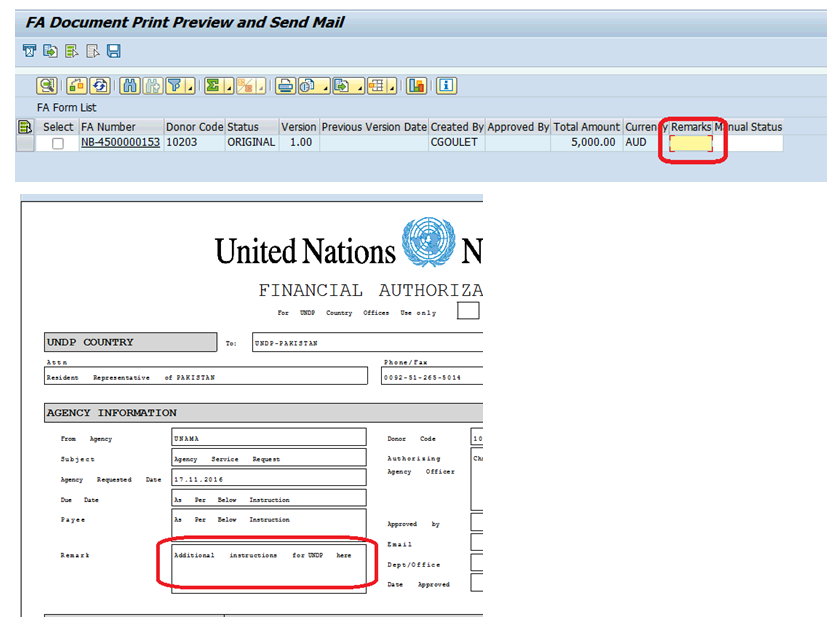Click the Currency cell AUD

[645, 143]
